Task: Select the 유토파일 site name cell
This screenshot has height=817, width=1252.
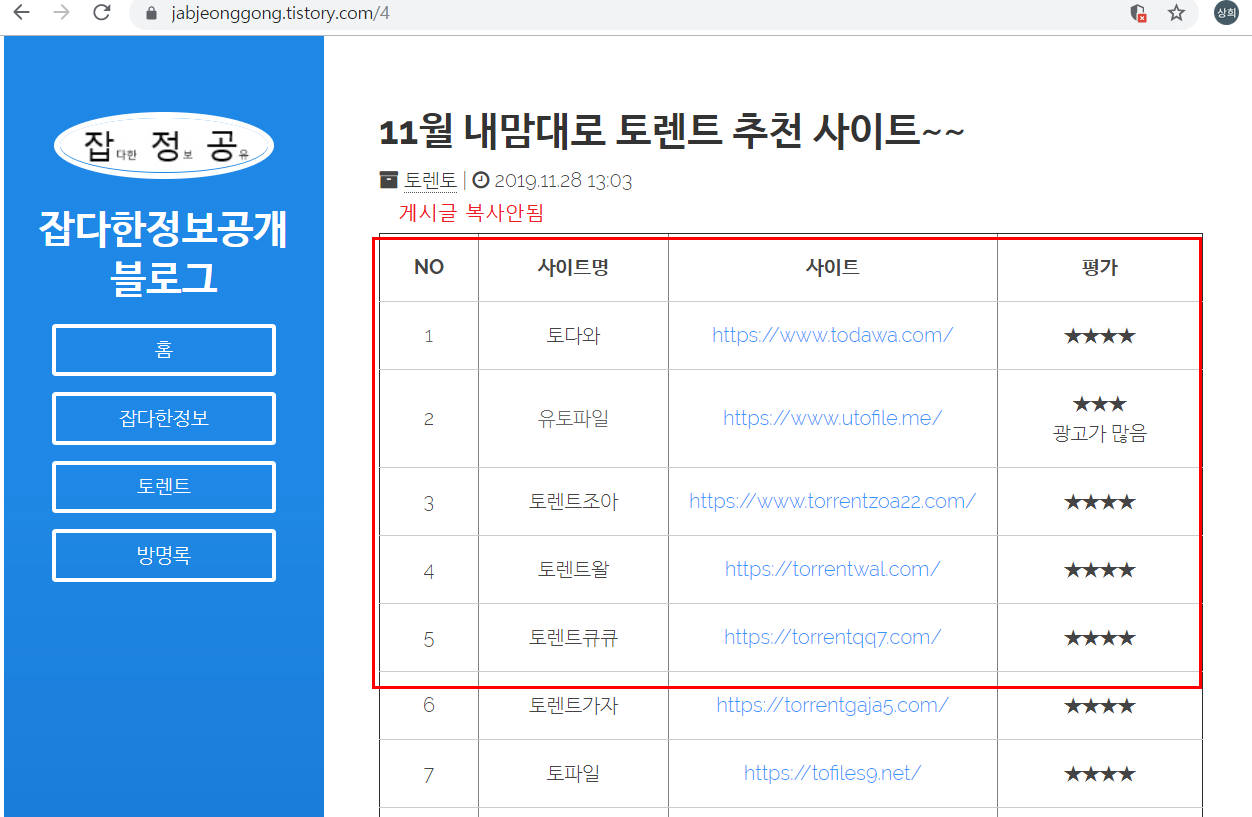Action: point(573,418)
